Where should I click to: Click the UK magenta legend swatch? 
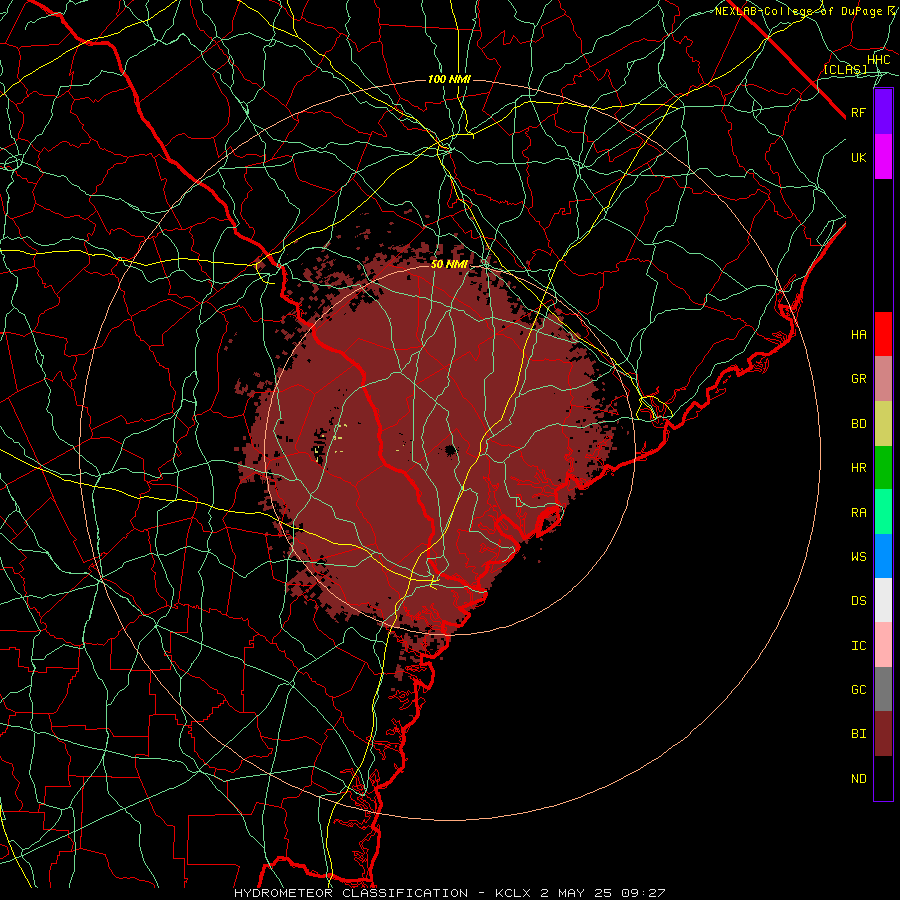(x=883, y=157)
